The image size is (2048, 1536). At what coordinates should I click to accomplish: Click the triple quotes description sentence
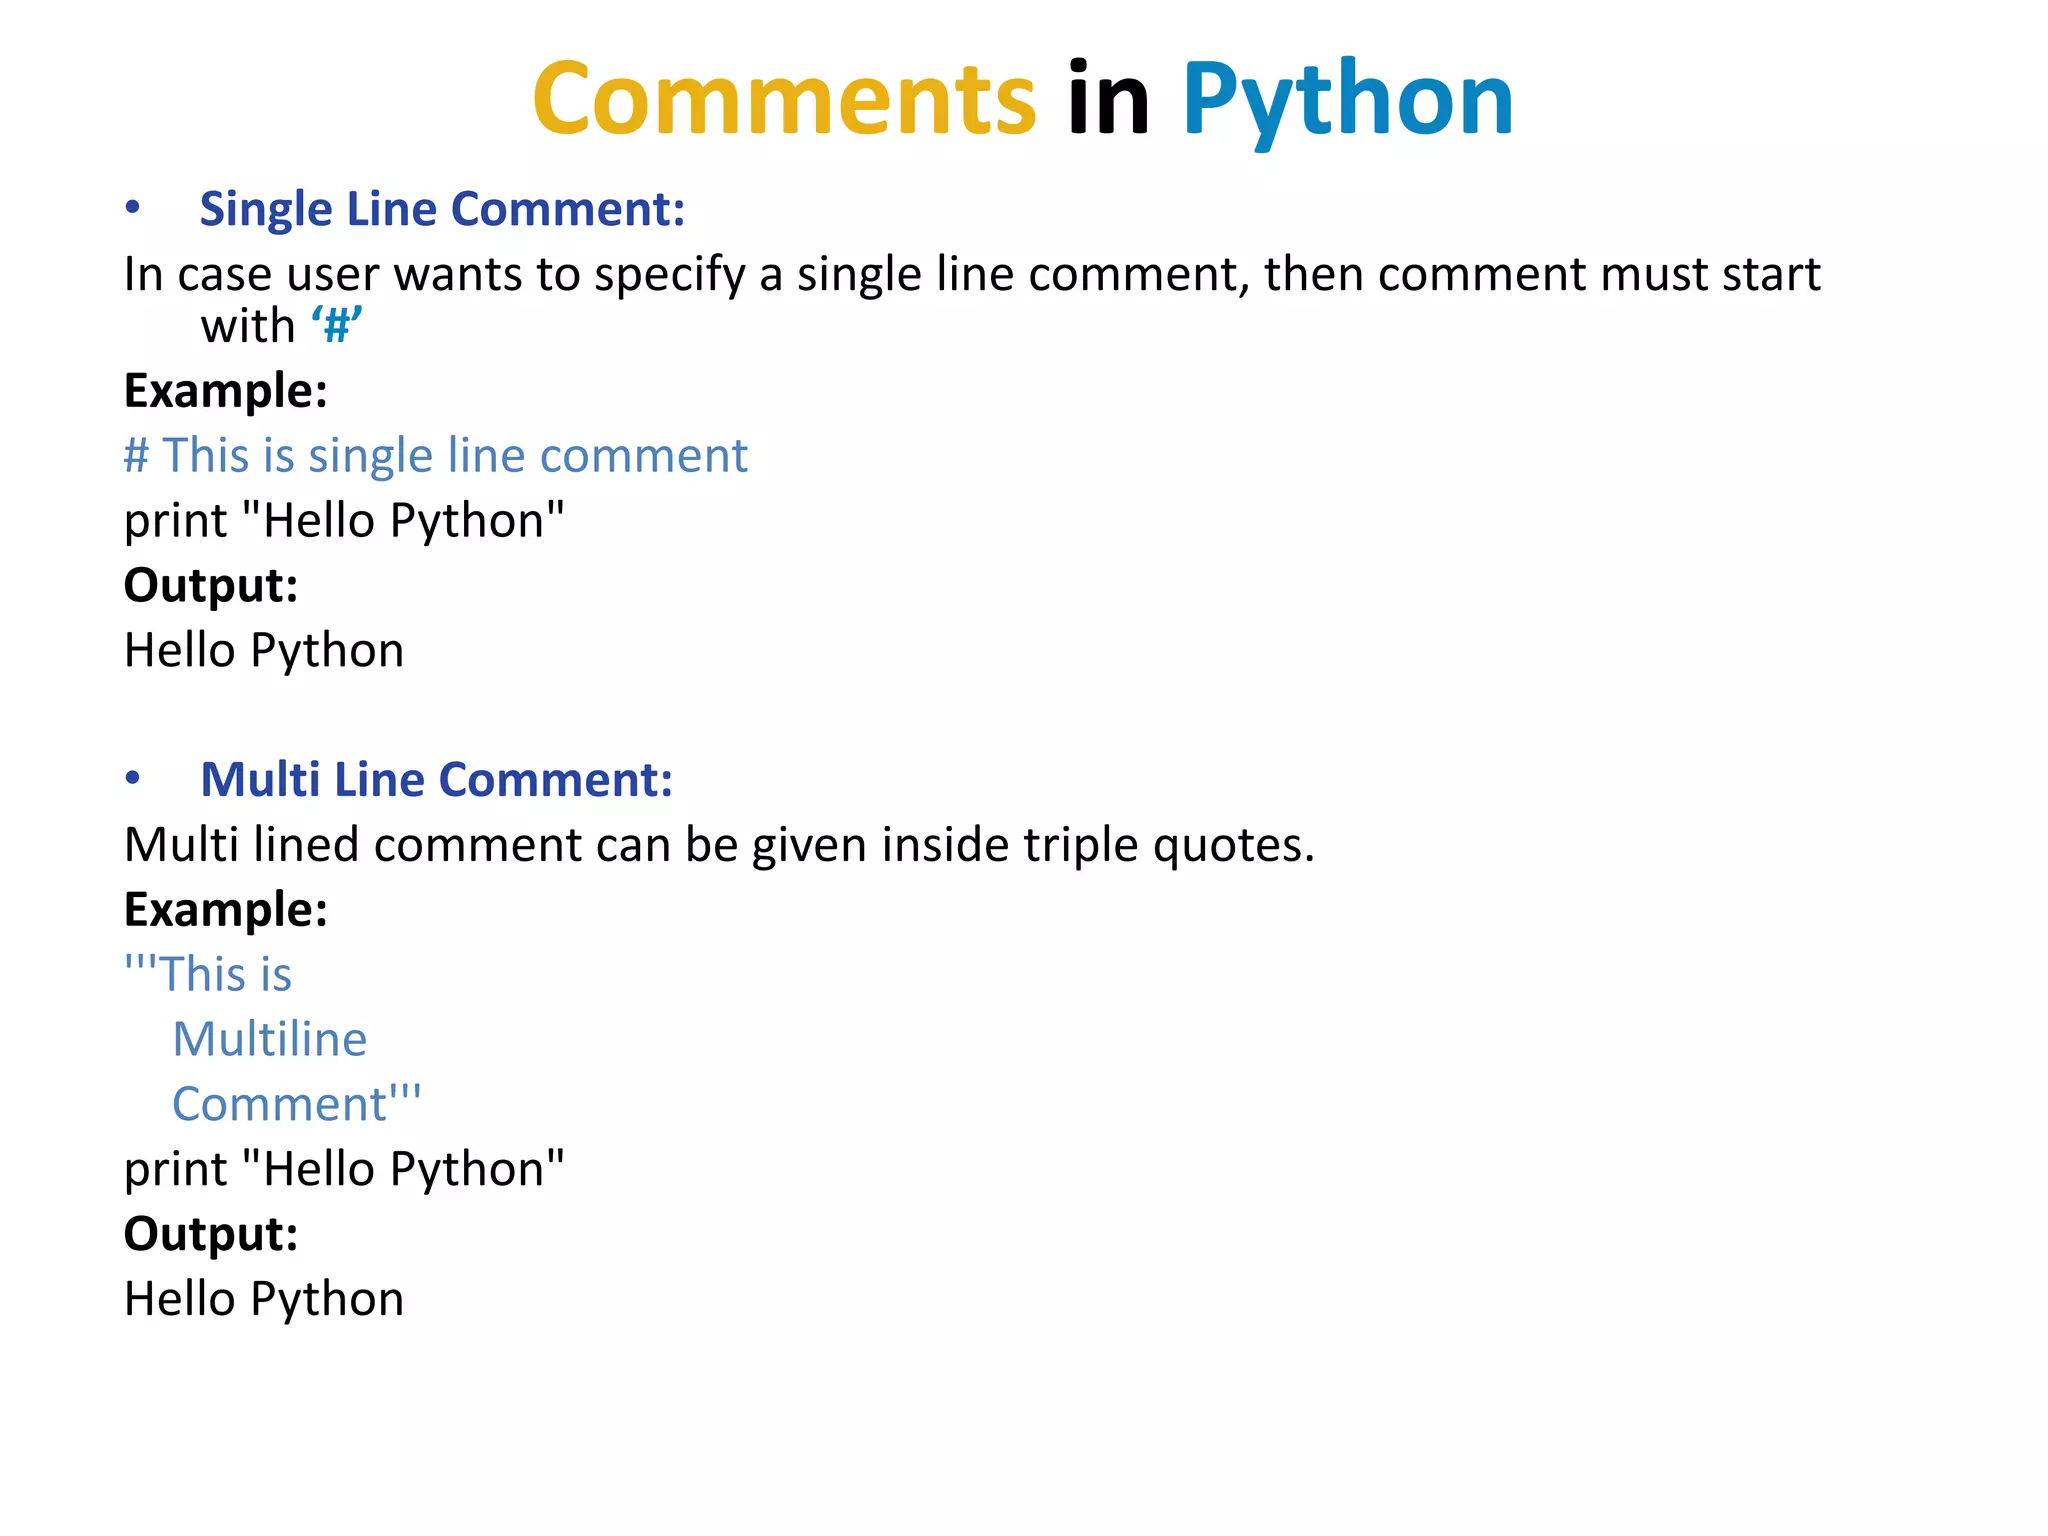719,845
